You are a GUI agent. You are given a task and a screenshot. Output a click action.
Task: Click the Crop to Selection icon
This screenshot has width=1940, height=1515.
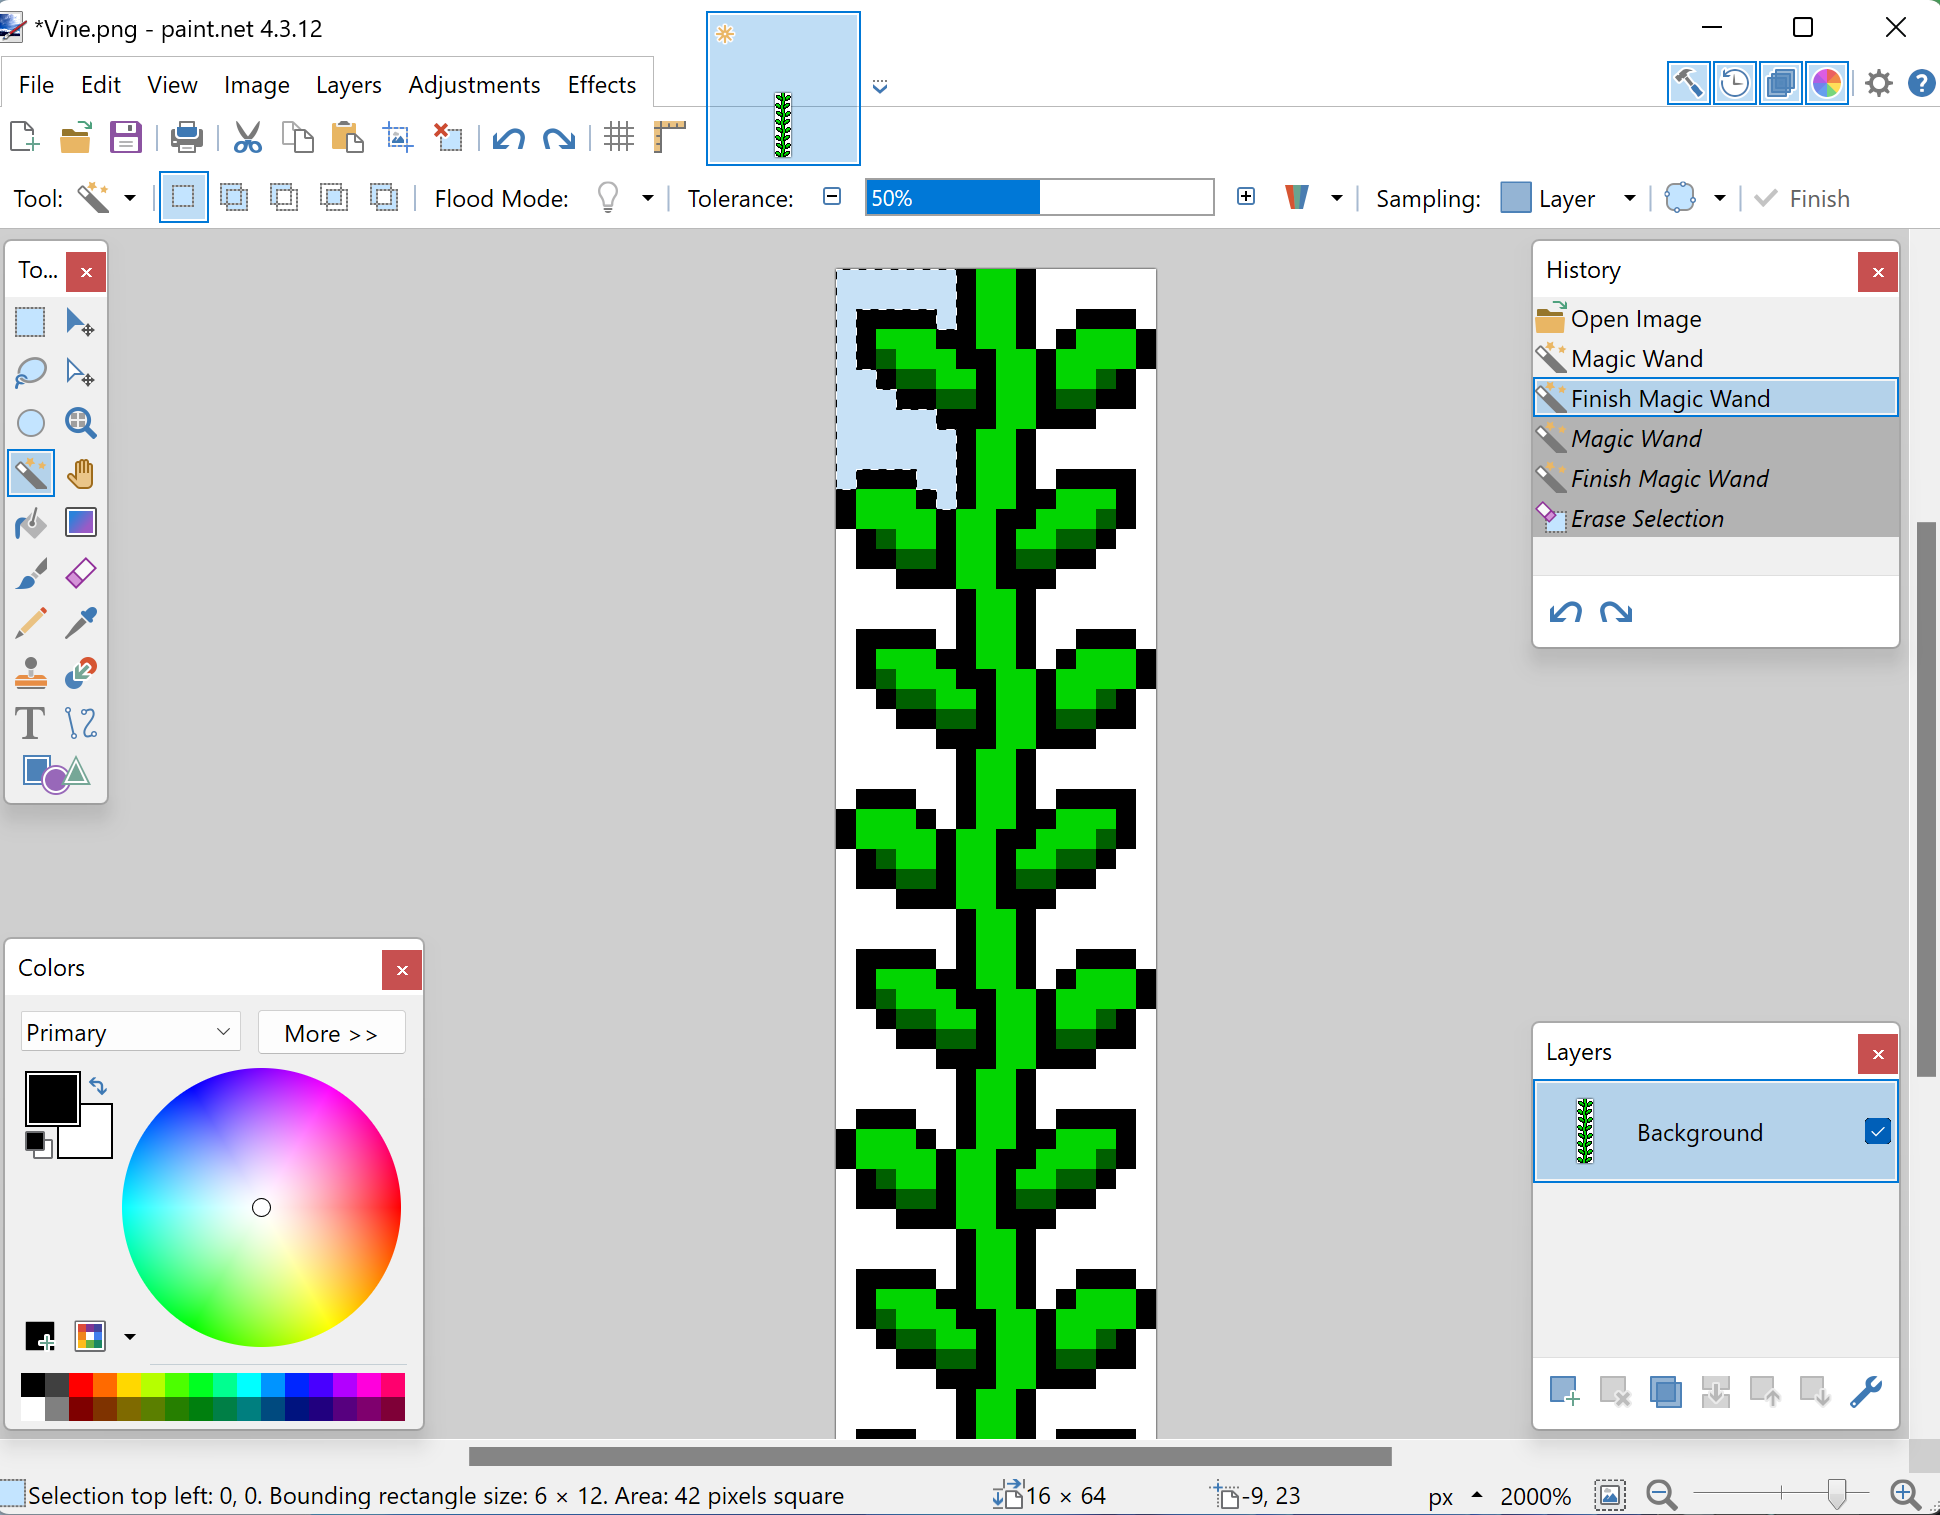(398, 137)
